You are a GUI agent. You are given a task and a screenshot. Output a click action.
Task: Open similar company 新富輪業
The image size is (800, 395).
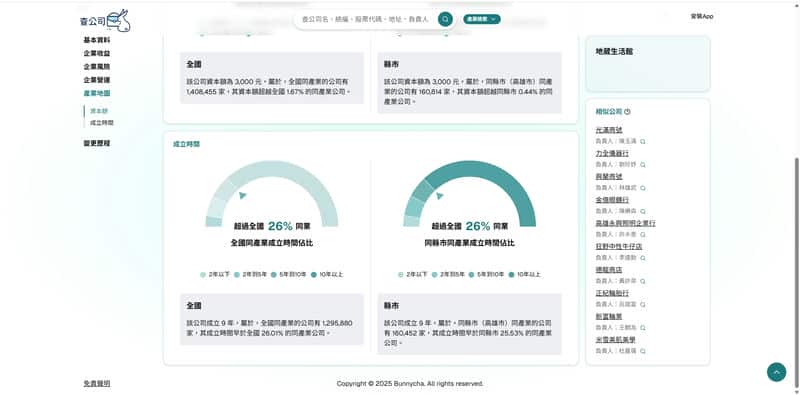coord(609,316)
